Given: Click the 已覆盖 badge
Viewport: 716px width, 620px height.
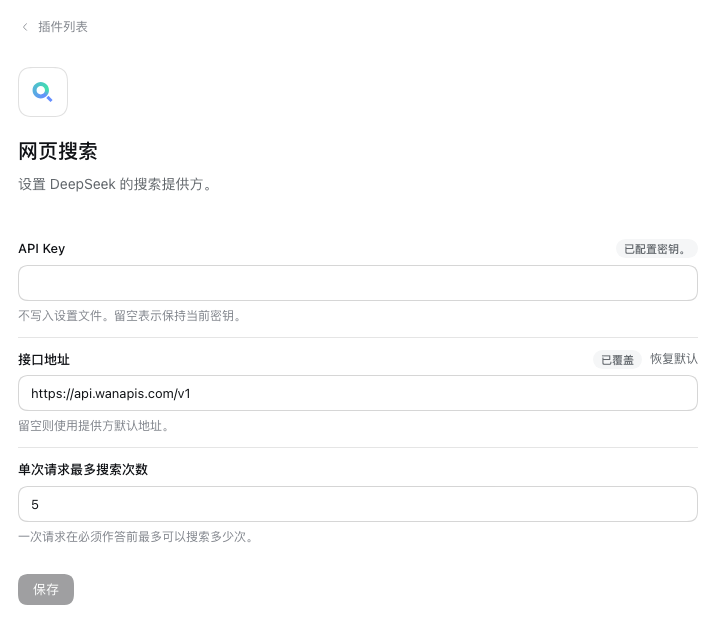Looking at the screenshot, I should (617, 360).
